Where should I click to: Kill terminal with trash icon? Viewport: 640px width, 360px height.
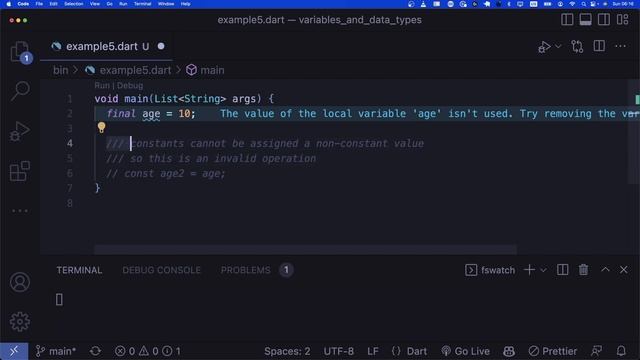tap(583, 270)
